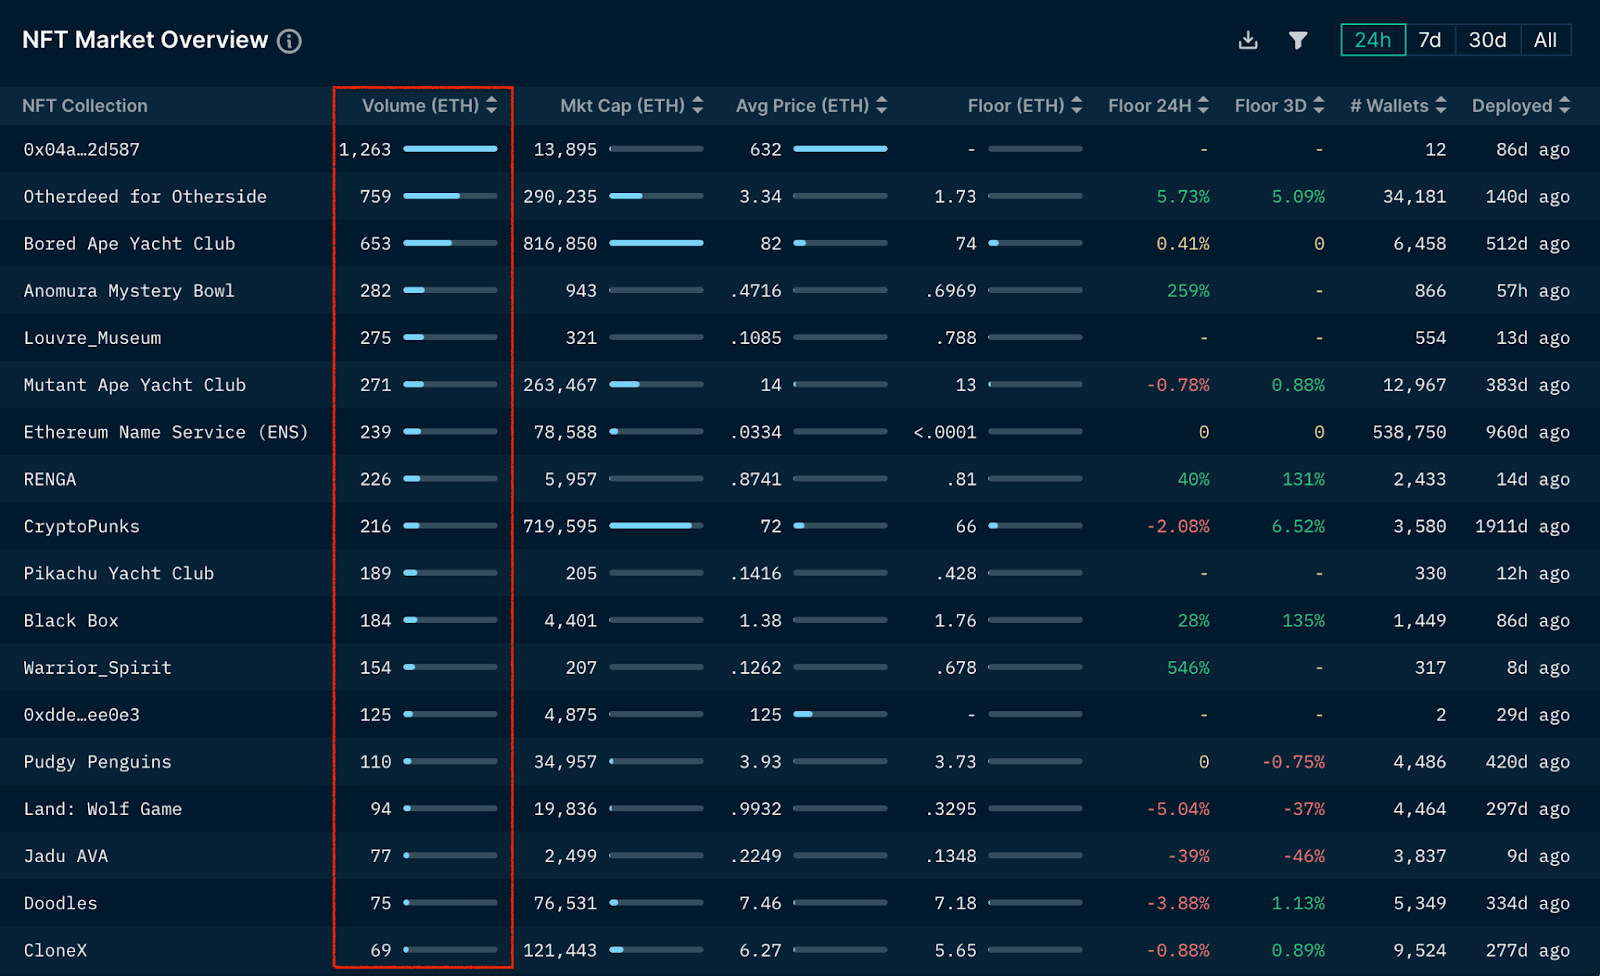The width and height of the screenshot is (1600, 976).
Task: Open the table filter funnel icon
Action: pos(1298,40)
